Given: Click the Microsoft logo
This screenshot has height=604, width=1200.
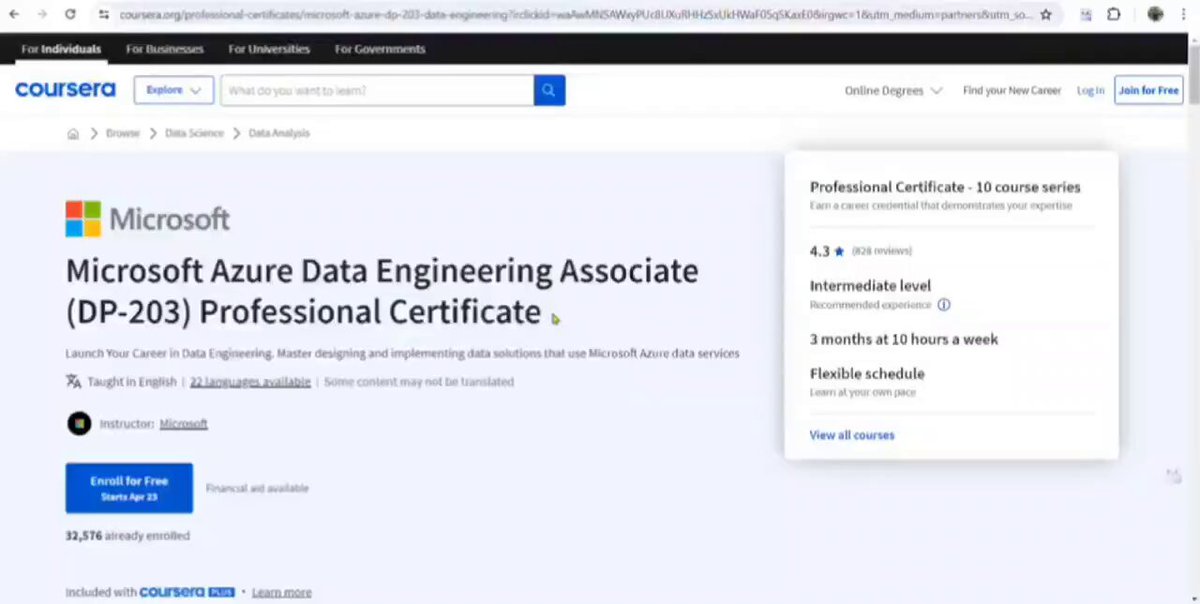Looking at the screenshot, I should [x=147, y=218].
